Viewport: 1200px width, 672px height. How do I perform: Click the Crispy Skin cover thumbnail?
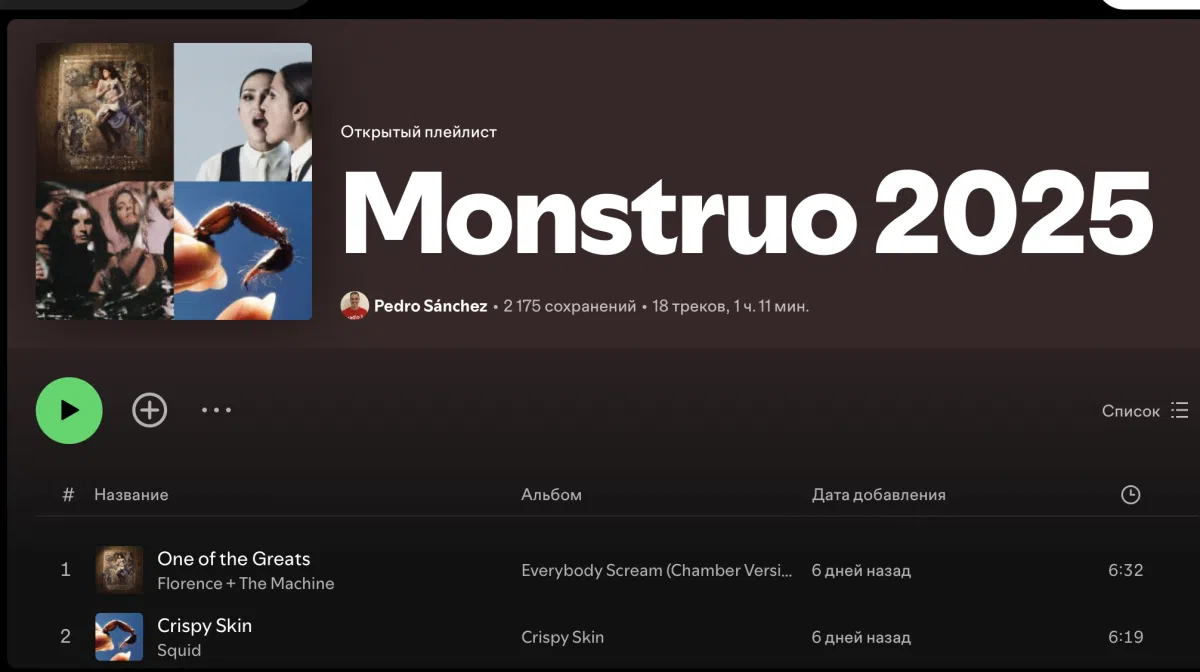coord(119,637)
